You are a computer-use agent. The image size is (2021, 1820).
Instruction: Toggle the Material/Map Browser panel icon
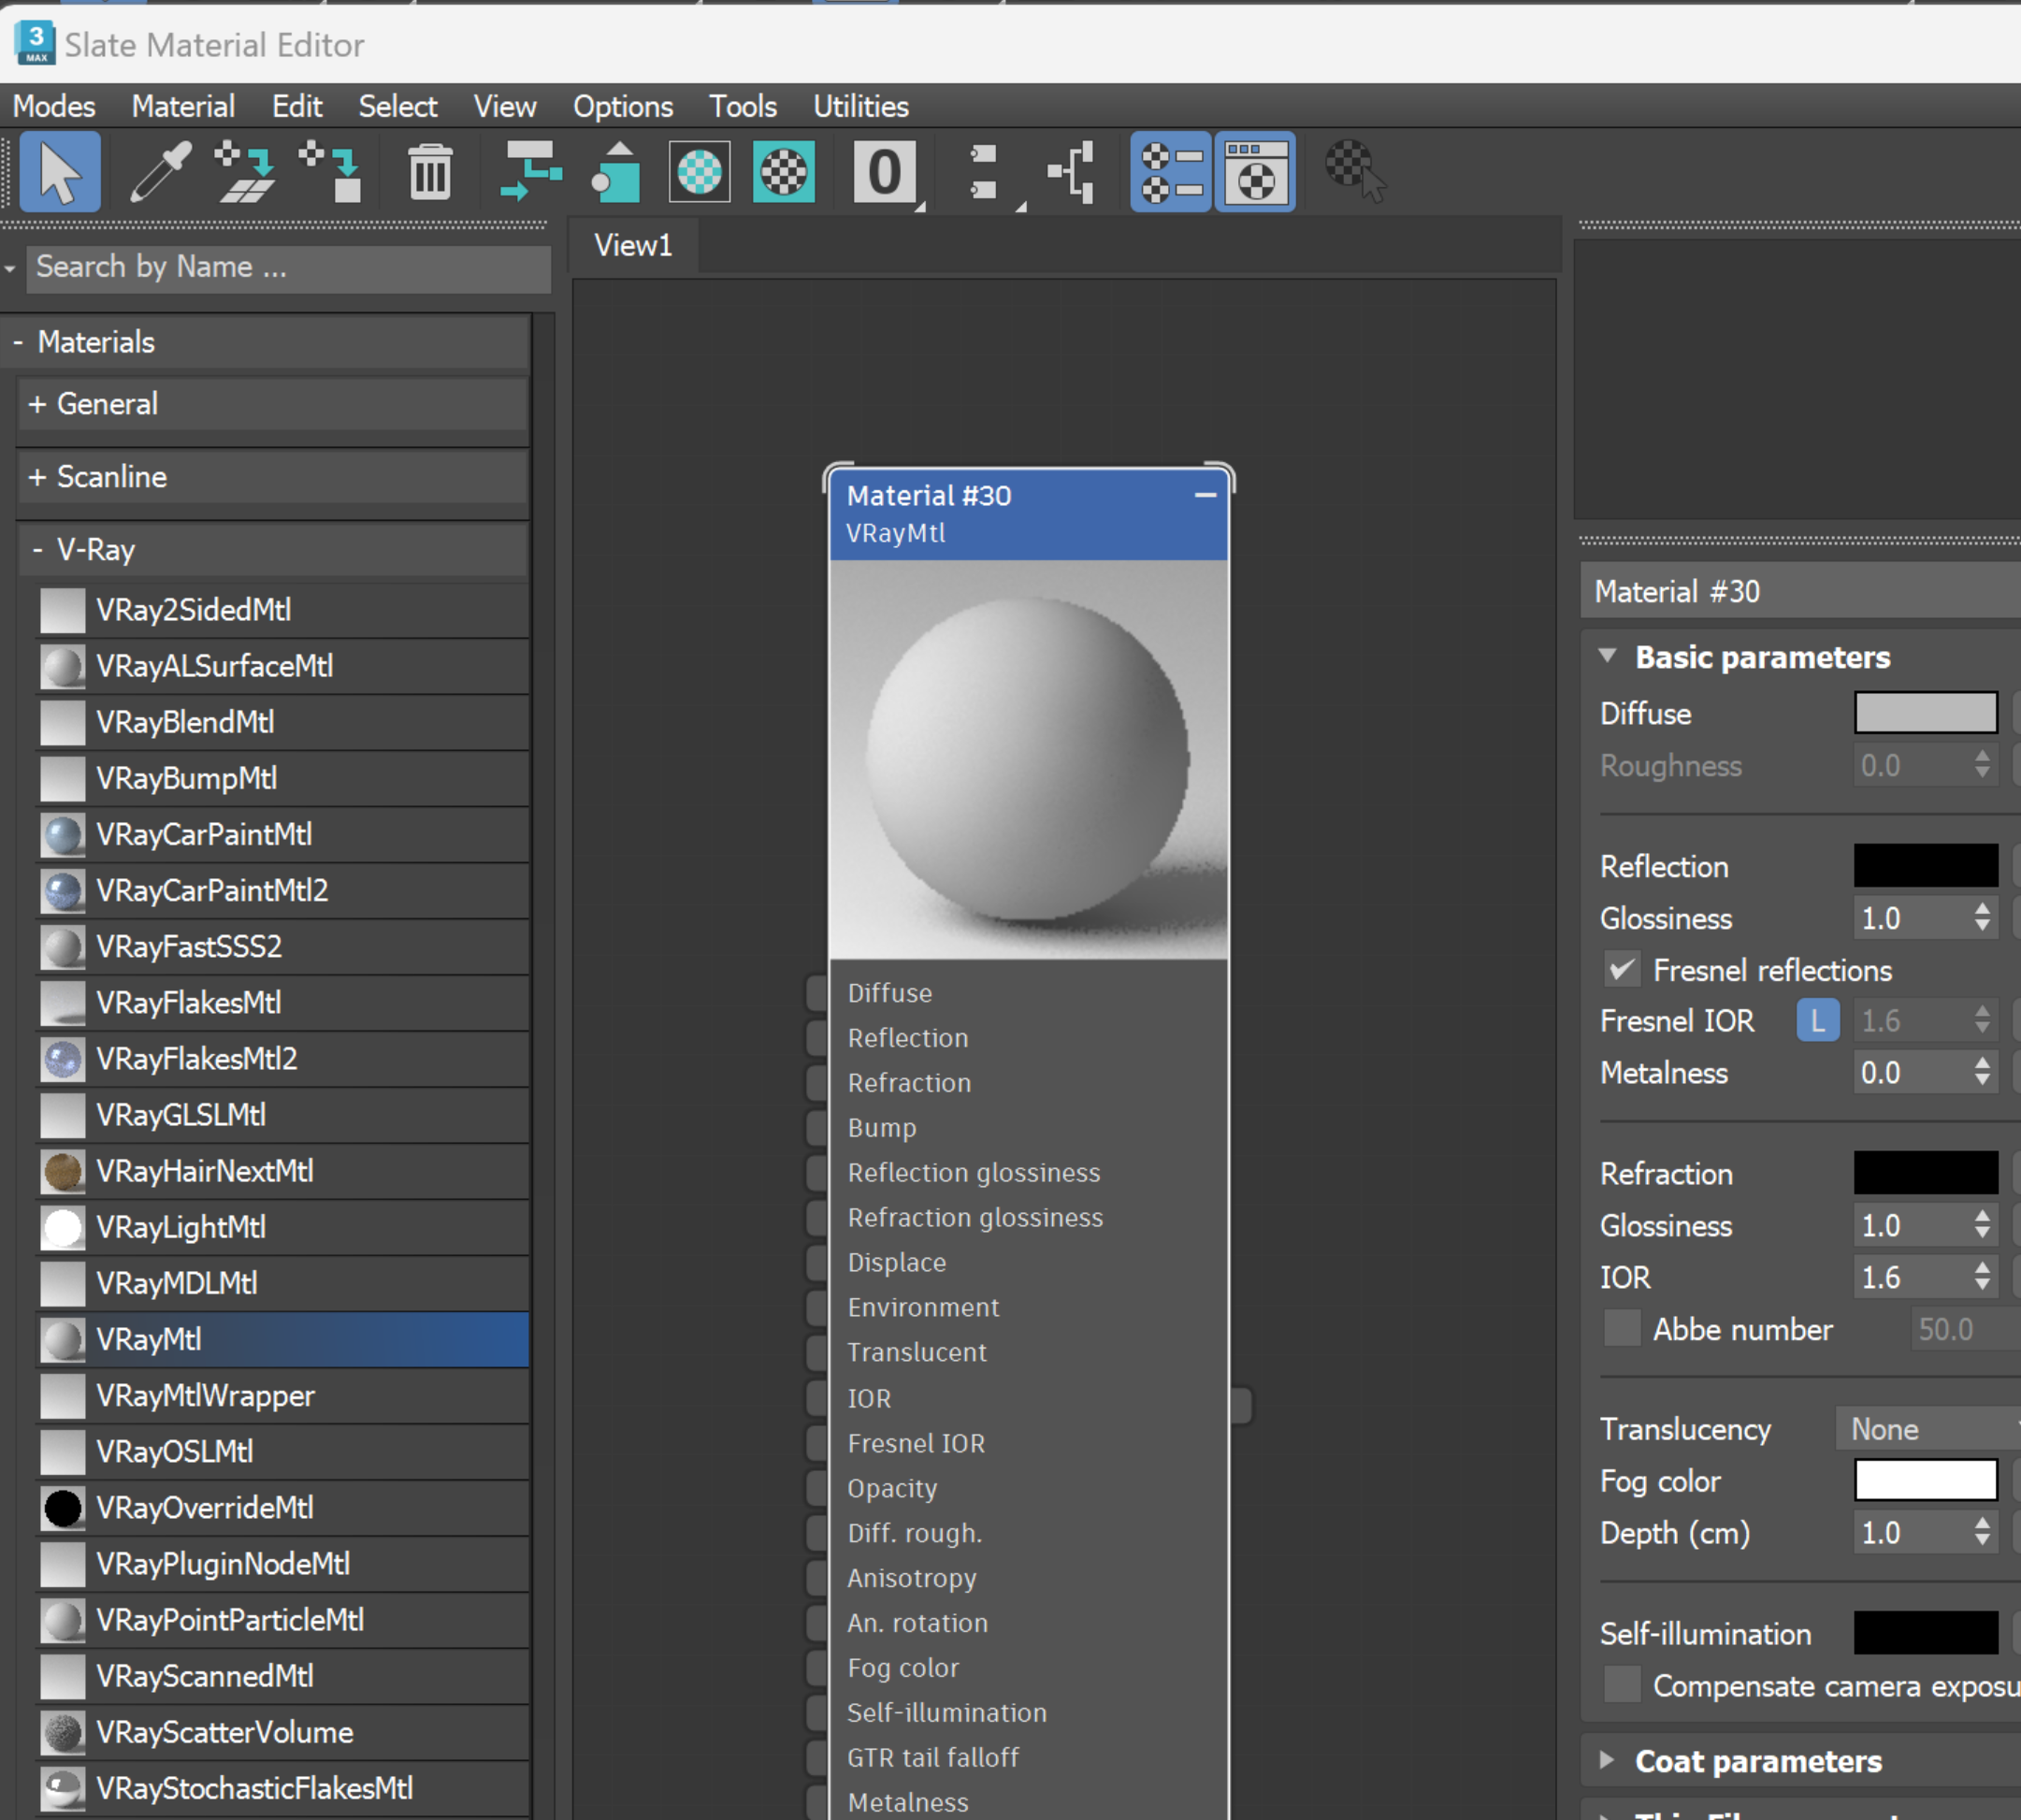[x=1170, y=172]
